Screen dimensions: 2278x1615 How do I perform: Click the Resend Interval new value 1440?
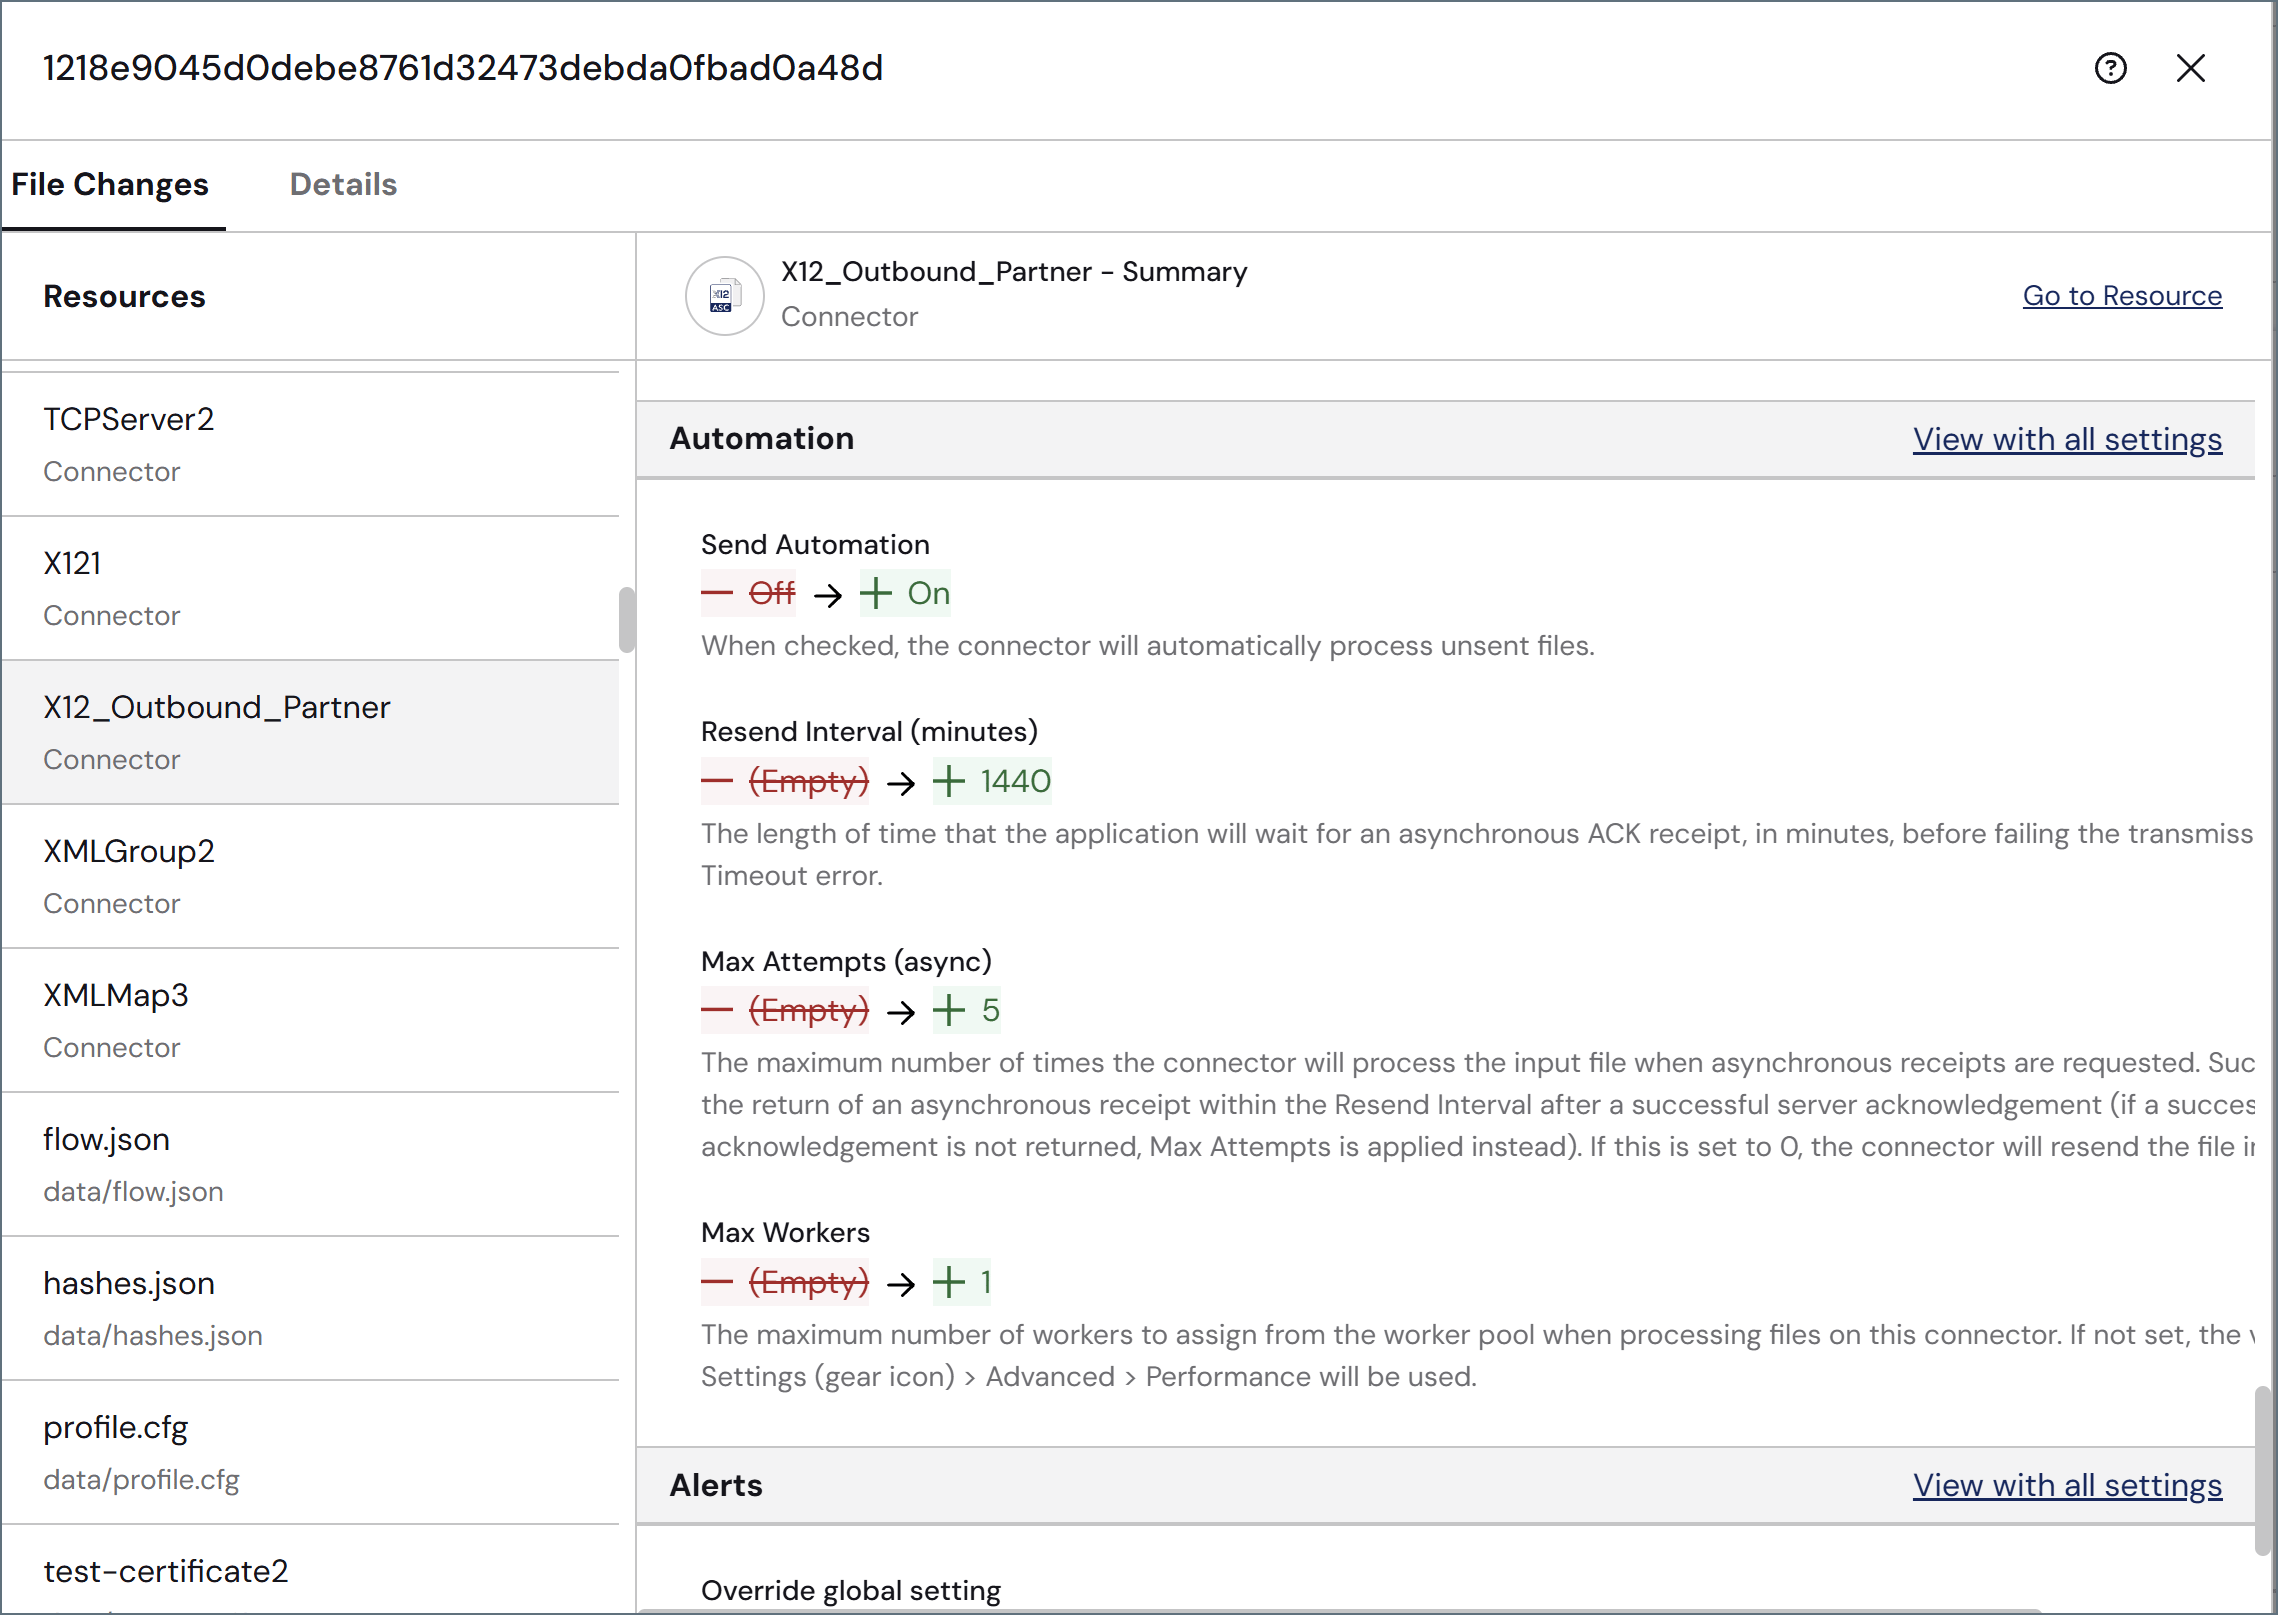pyautogui.click(x=992, y=781)
